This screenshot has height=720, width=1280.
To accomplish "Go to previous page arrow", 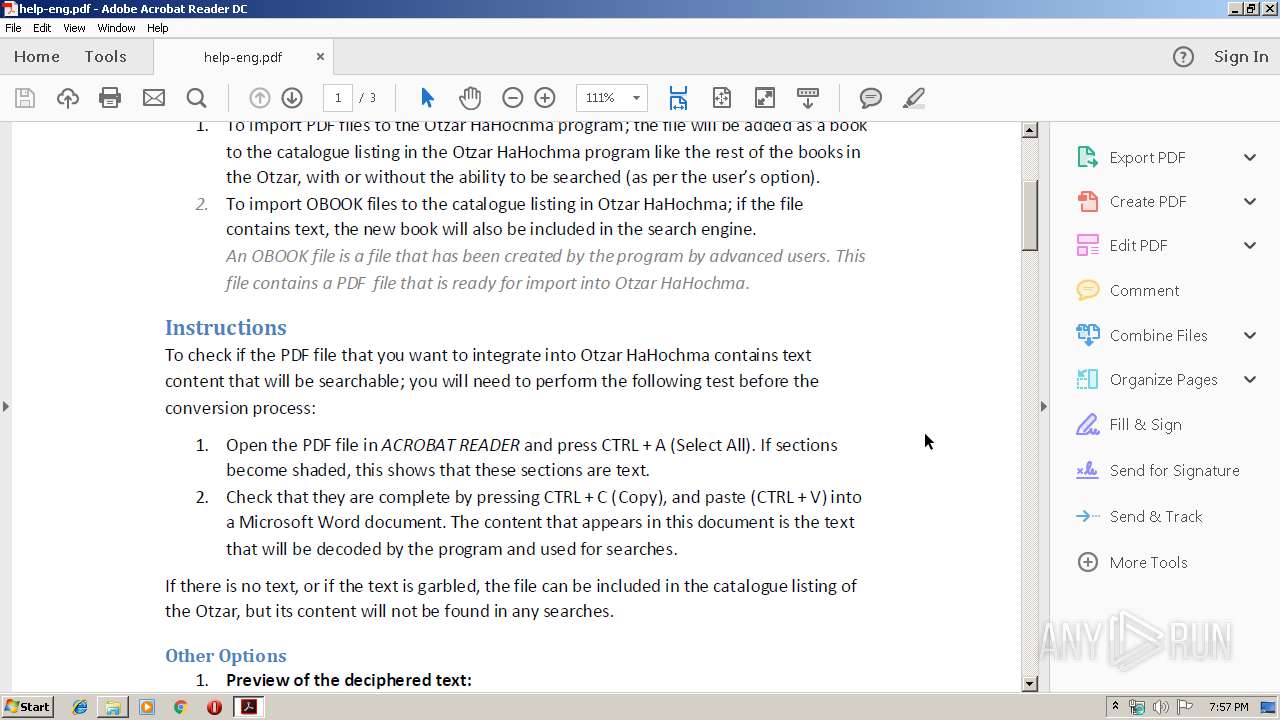I will pyautogui.click(x=259, y=98).
